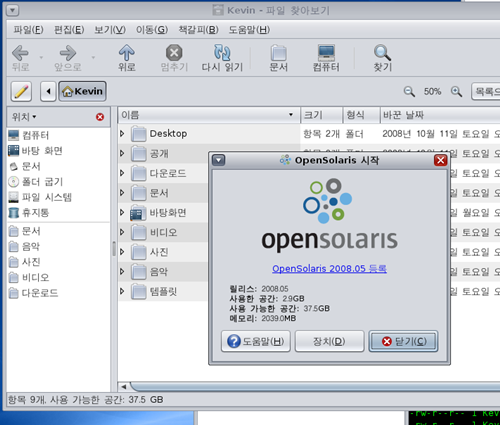Click the 장치(D) button in dialog
Screen dimensions: 500x425
329,341
